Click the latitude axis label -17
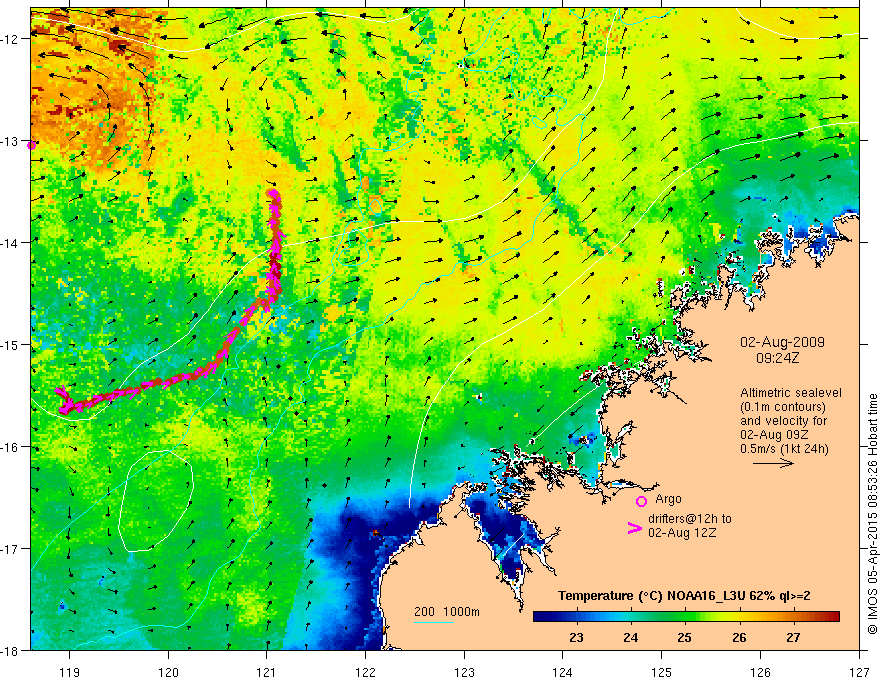This screenshot has width=880, height=680. tap(11, 549)
